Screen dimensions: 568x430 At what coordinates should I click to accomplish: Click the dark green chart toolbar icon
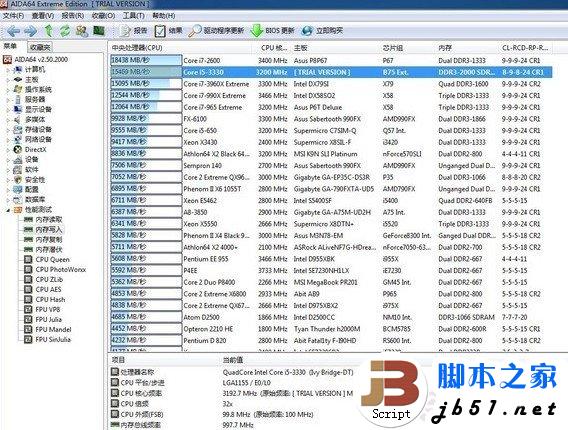click(x=99, y=31)
